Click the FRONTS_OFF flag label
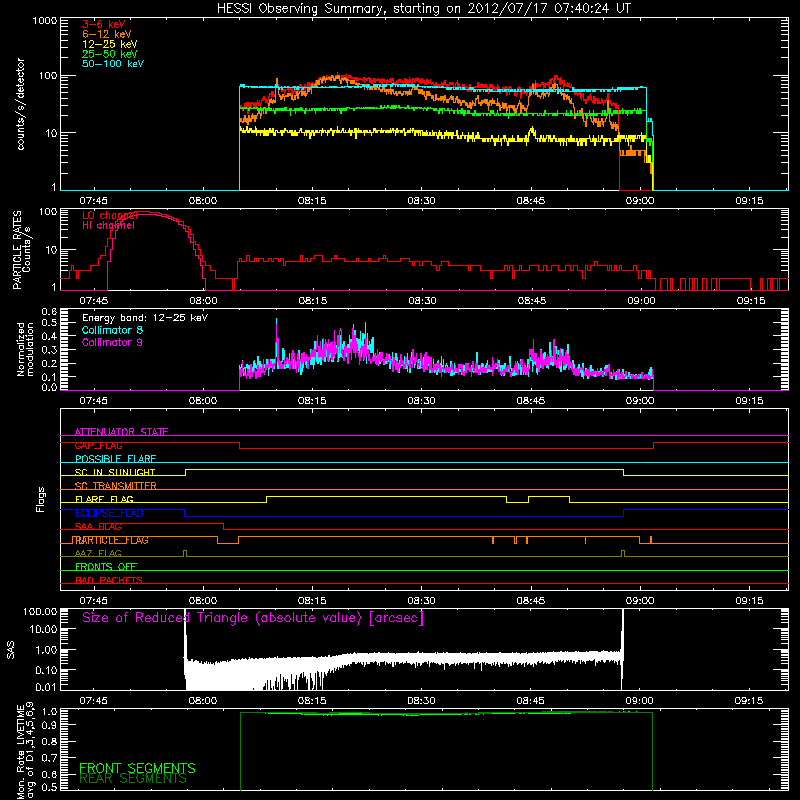Viewport: 800px width, 800px height. point(106,566)
